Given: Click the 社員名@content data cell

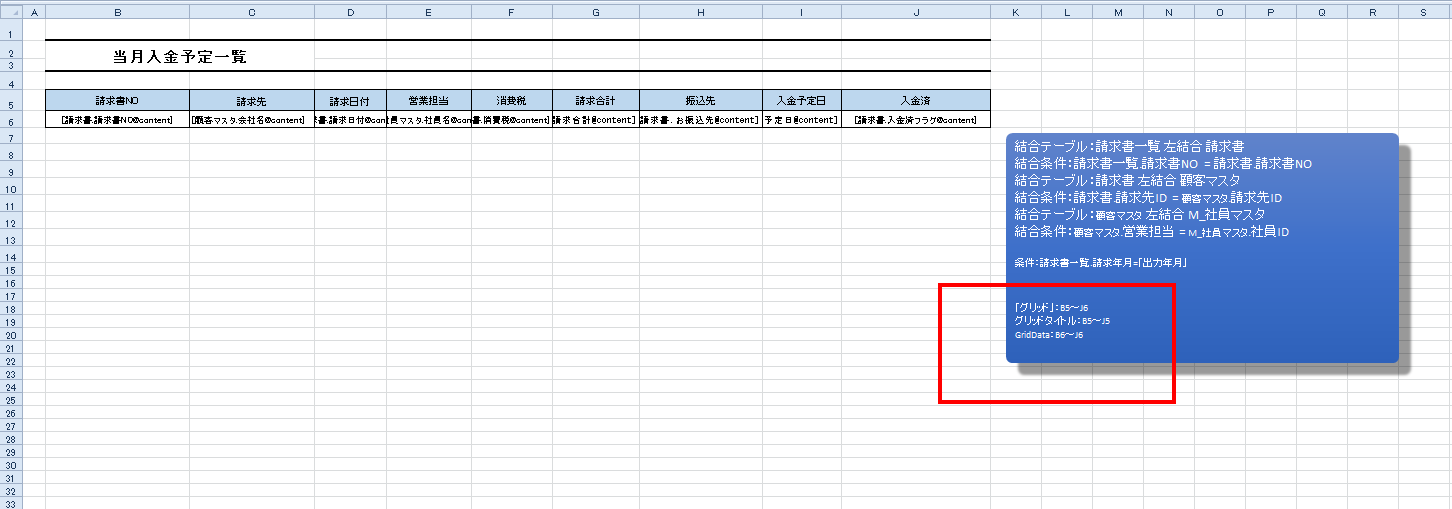Looking at the screenshot, I should click(428, 120).
